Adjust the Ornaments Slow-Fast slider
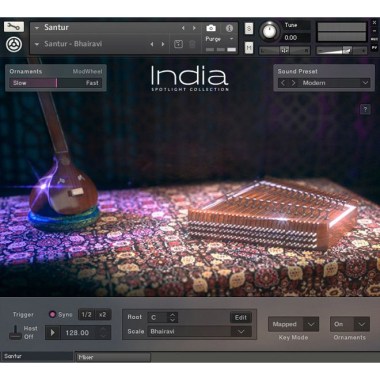Viewport: 380px width, 380px height. pos(56,83)
